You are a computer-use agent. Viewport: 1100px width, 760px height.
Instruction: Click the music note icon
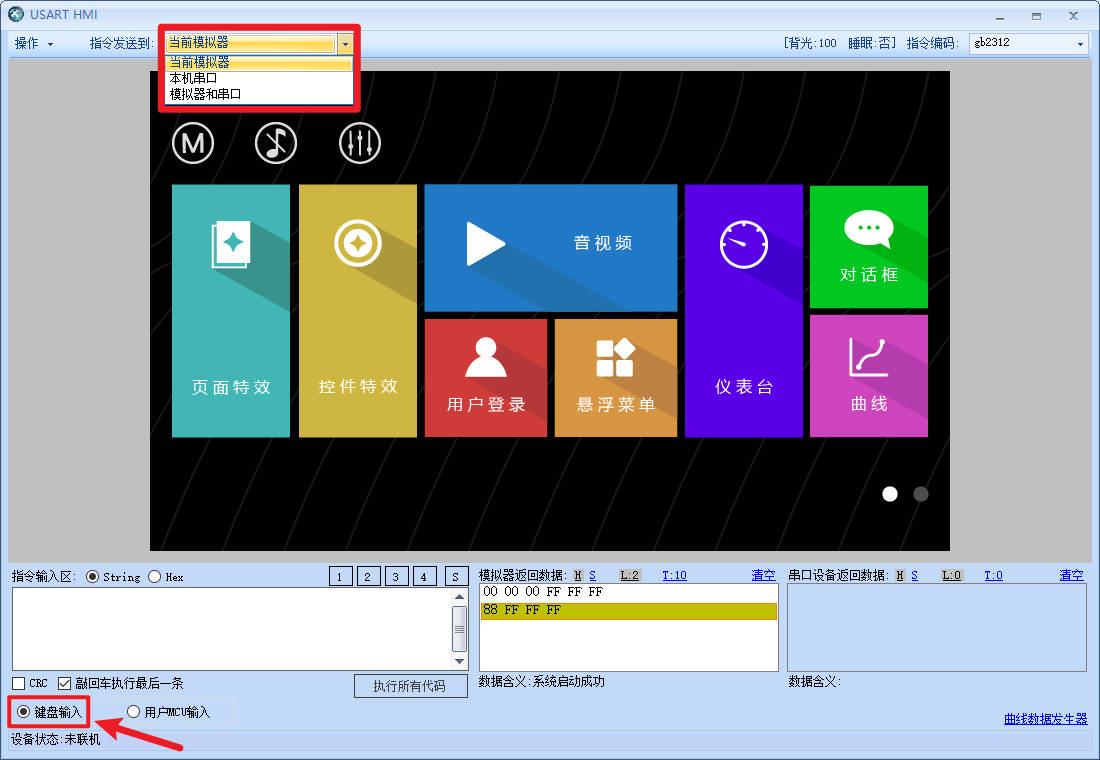276,143
